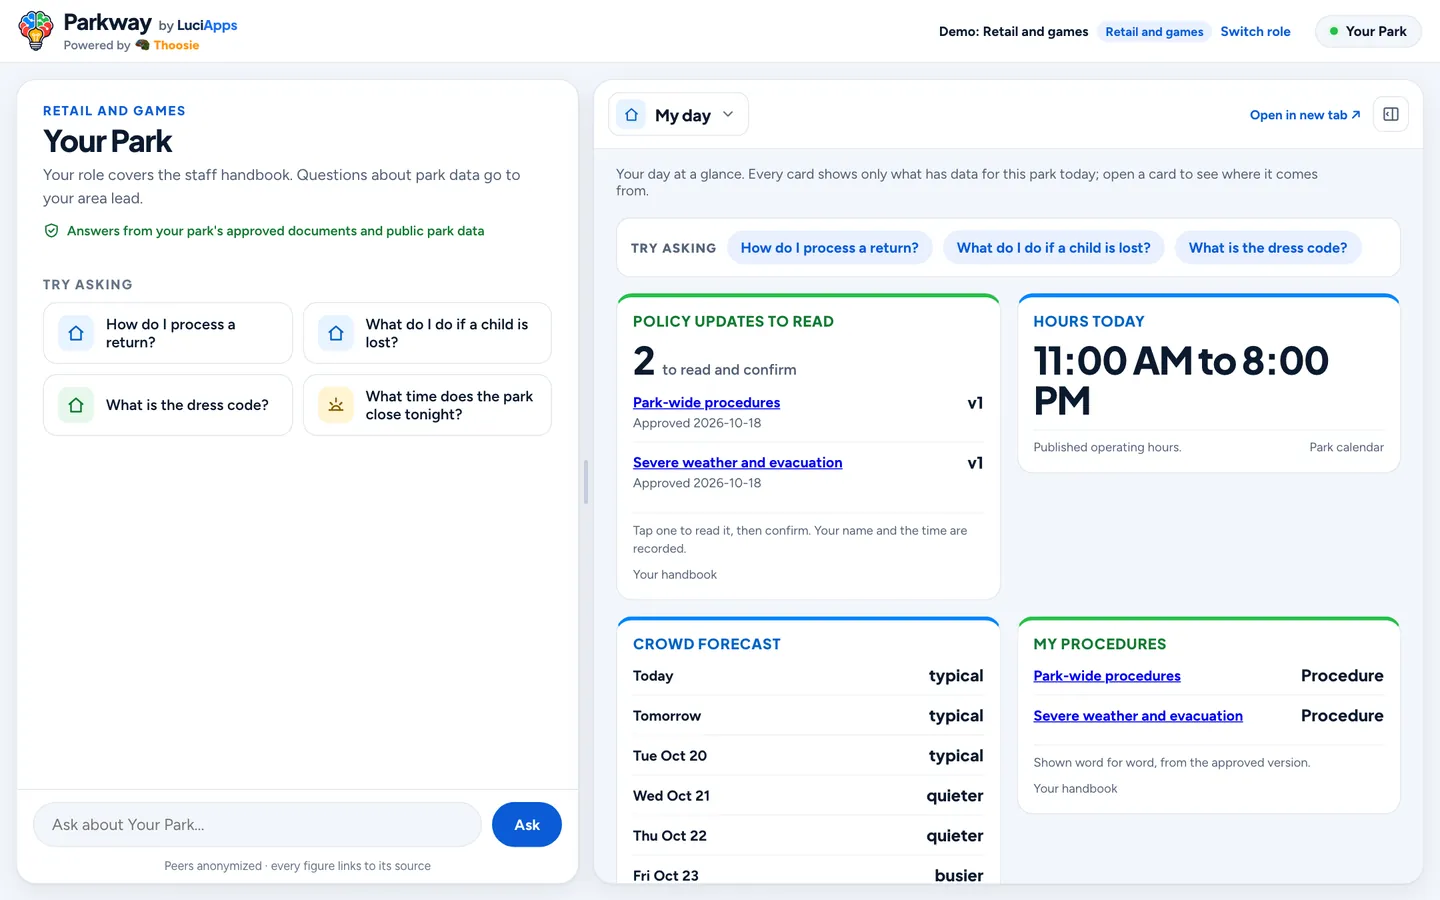
Task: Click the shield check icon near approved documents
Action: (51, 231)
